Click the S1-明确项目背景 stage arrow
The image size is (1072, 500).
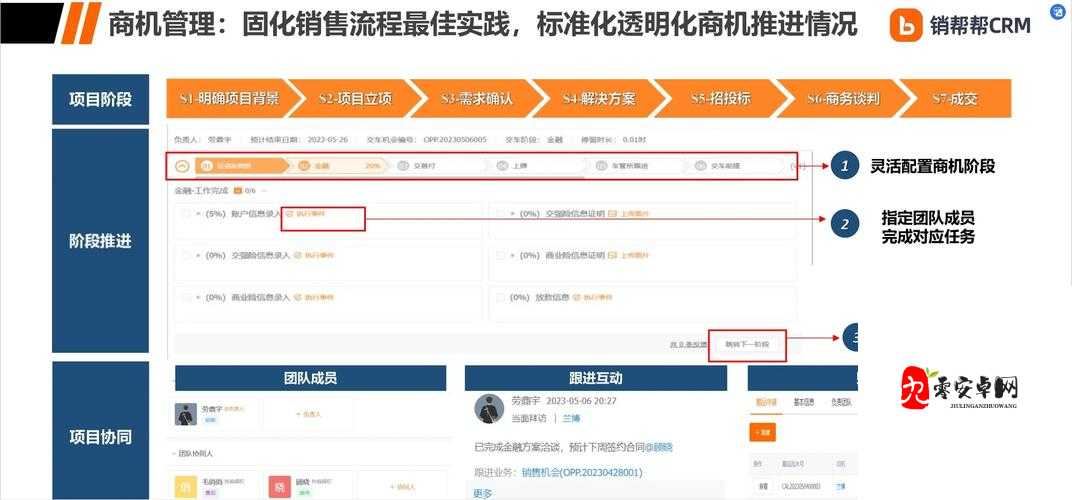[230, 99]
